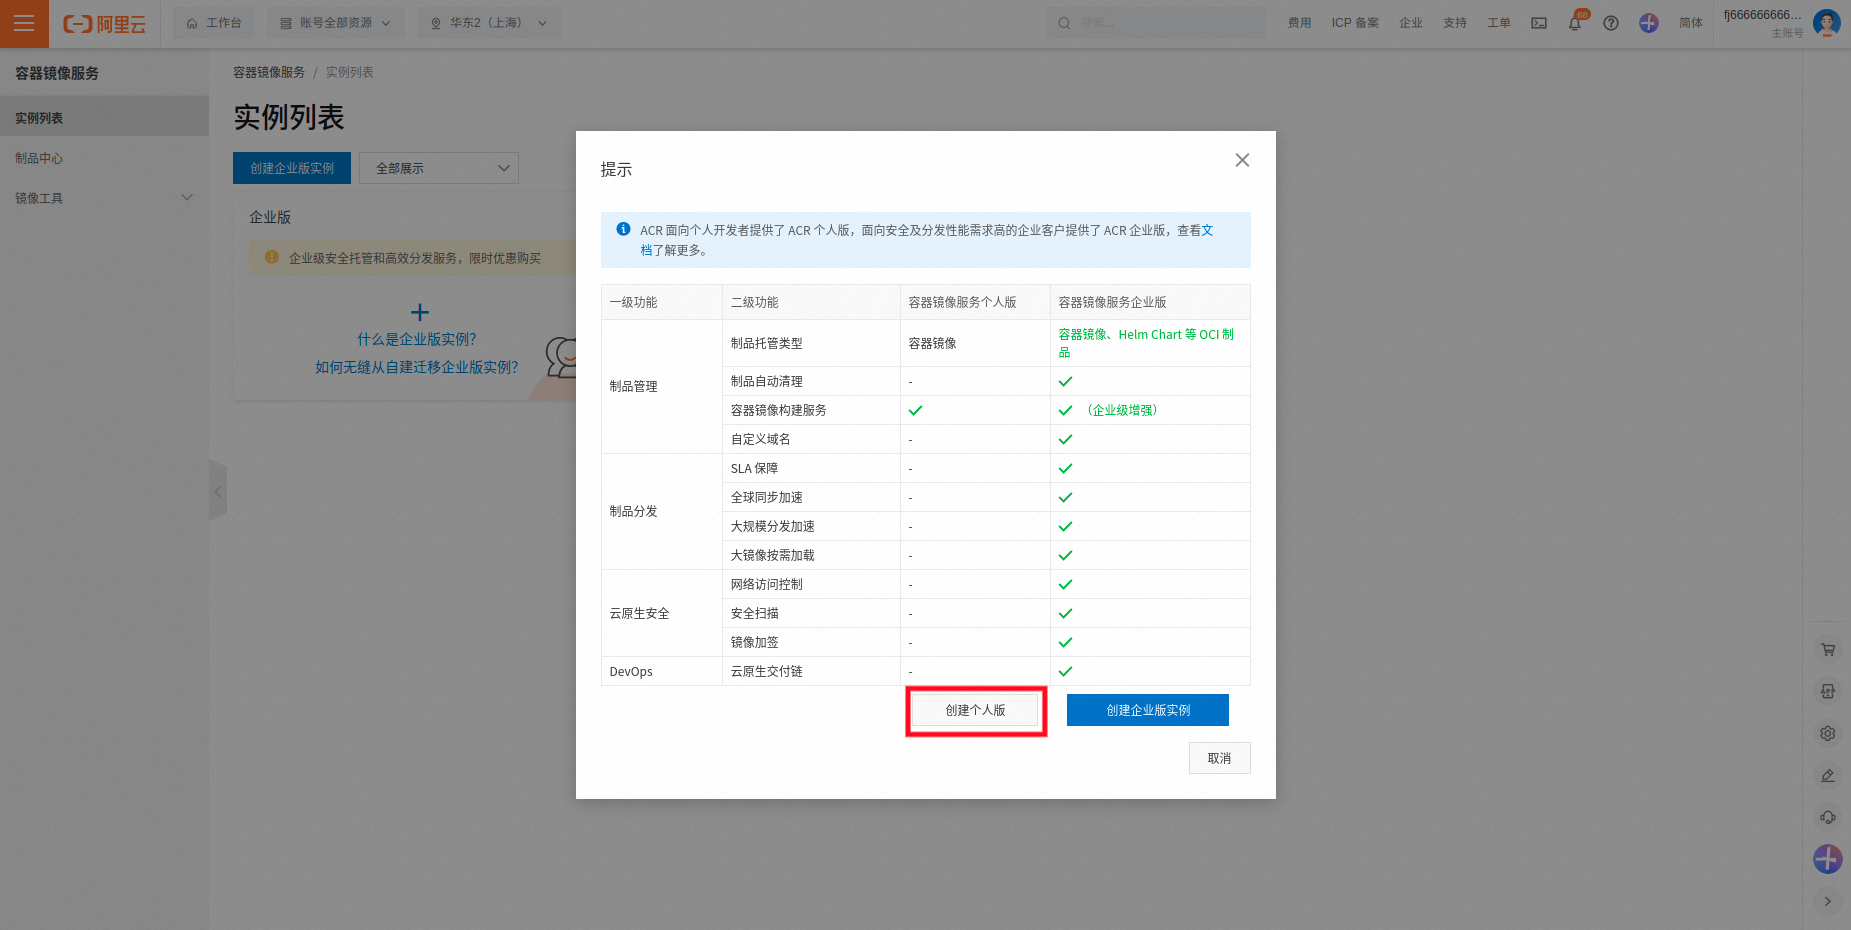This screenshot has width=1851, height=930.
Task: Open the 工单 menu
Action: click(x=1499, y=23)
